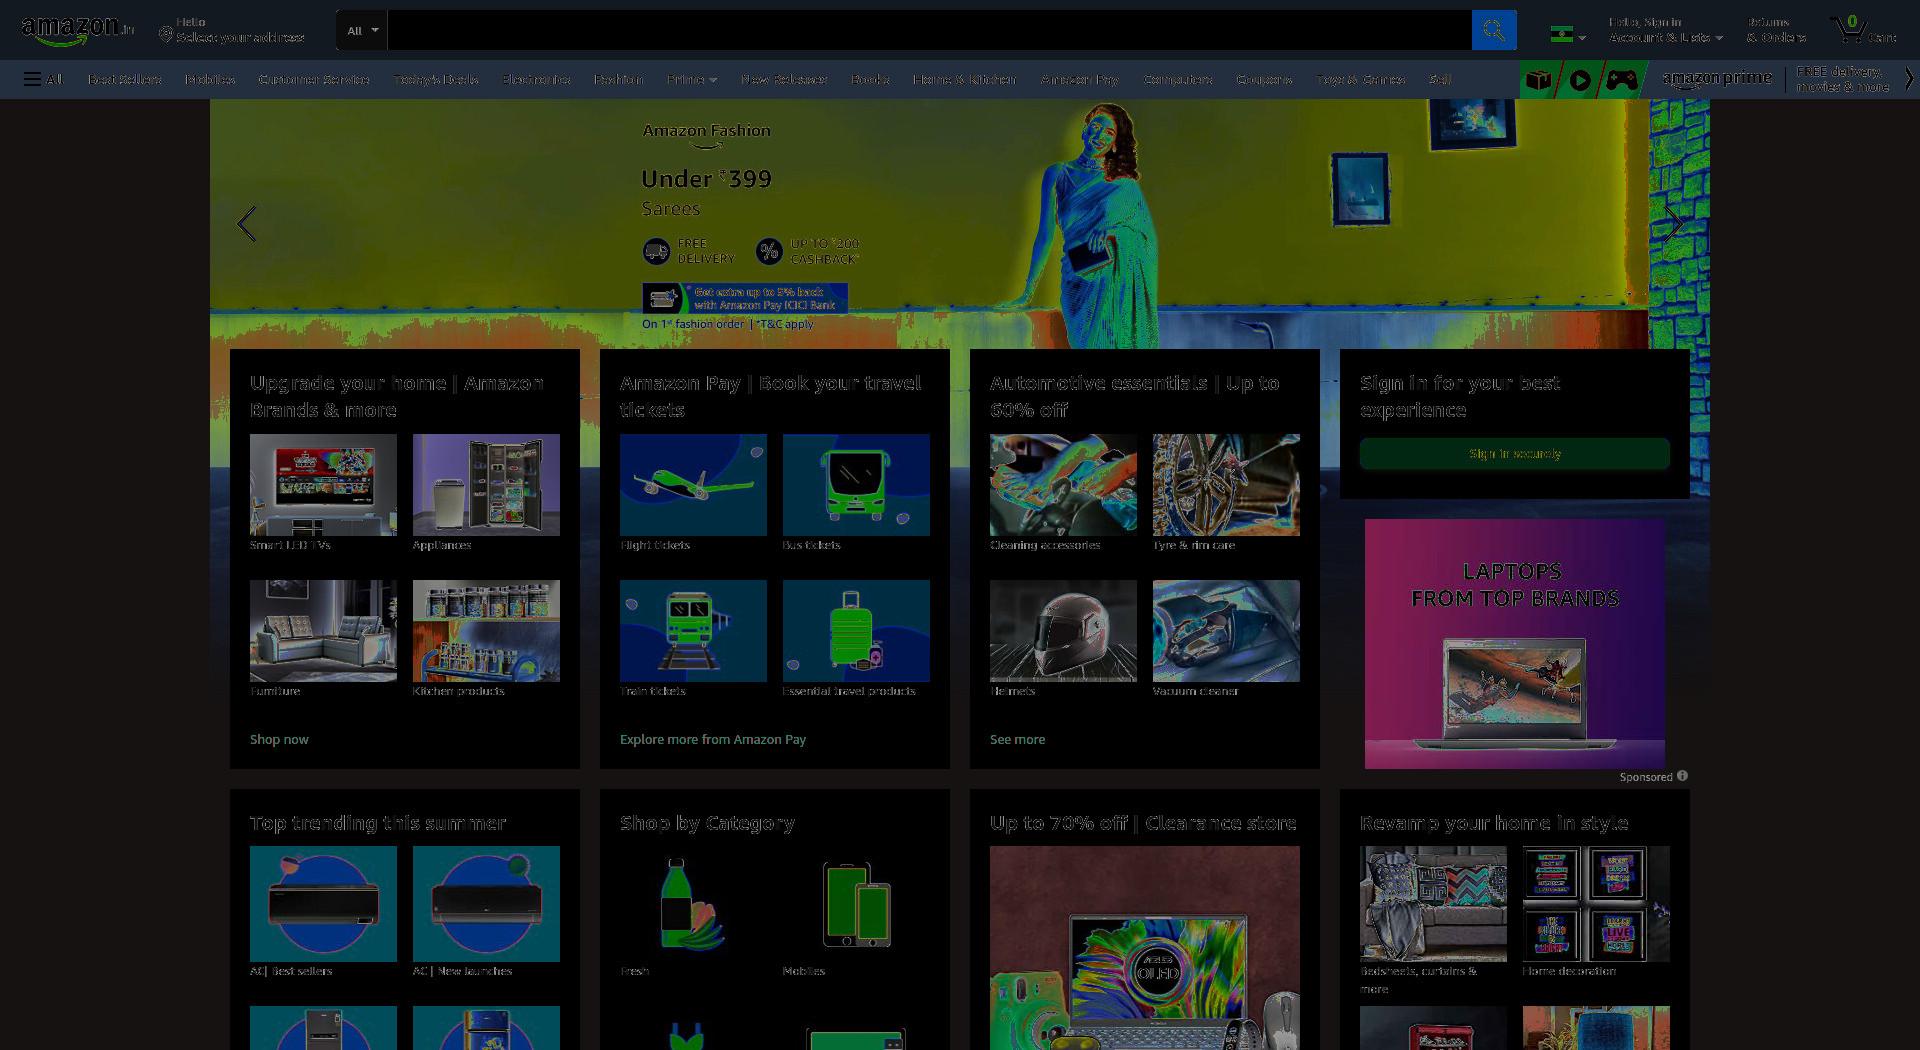Focus the search input field
Screen dimensions: 1920x1050
click(929, 30)
